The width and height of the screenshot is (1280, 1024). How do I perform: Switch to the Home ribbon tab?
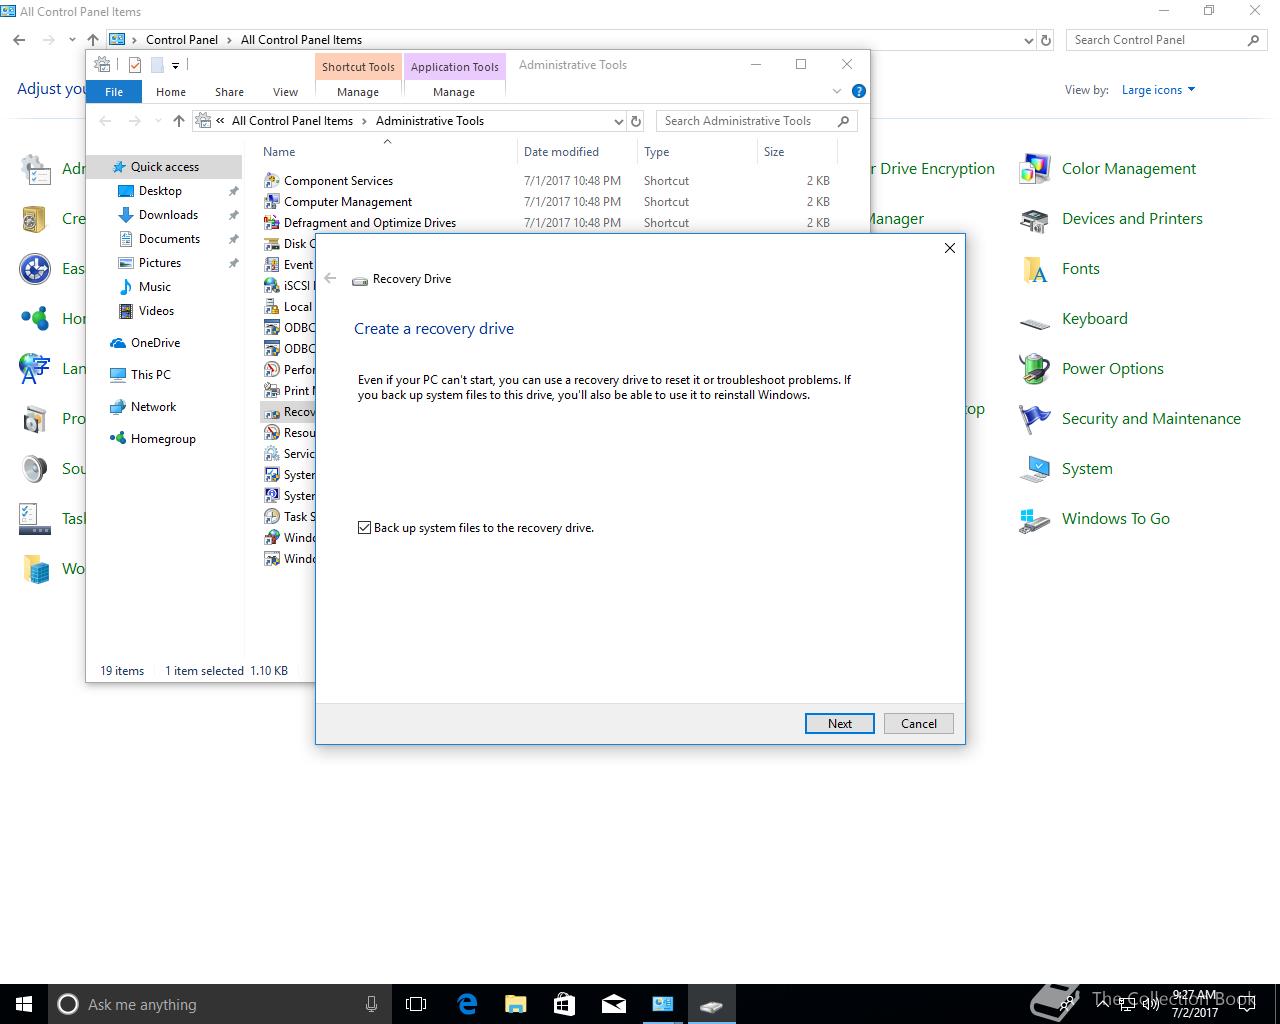point(171,92)
